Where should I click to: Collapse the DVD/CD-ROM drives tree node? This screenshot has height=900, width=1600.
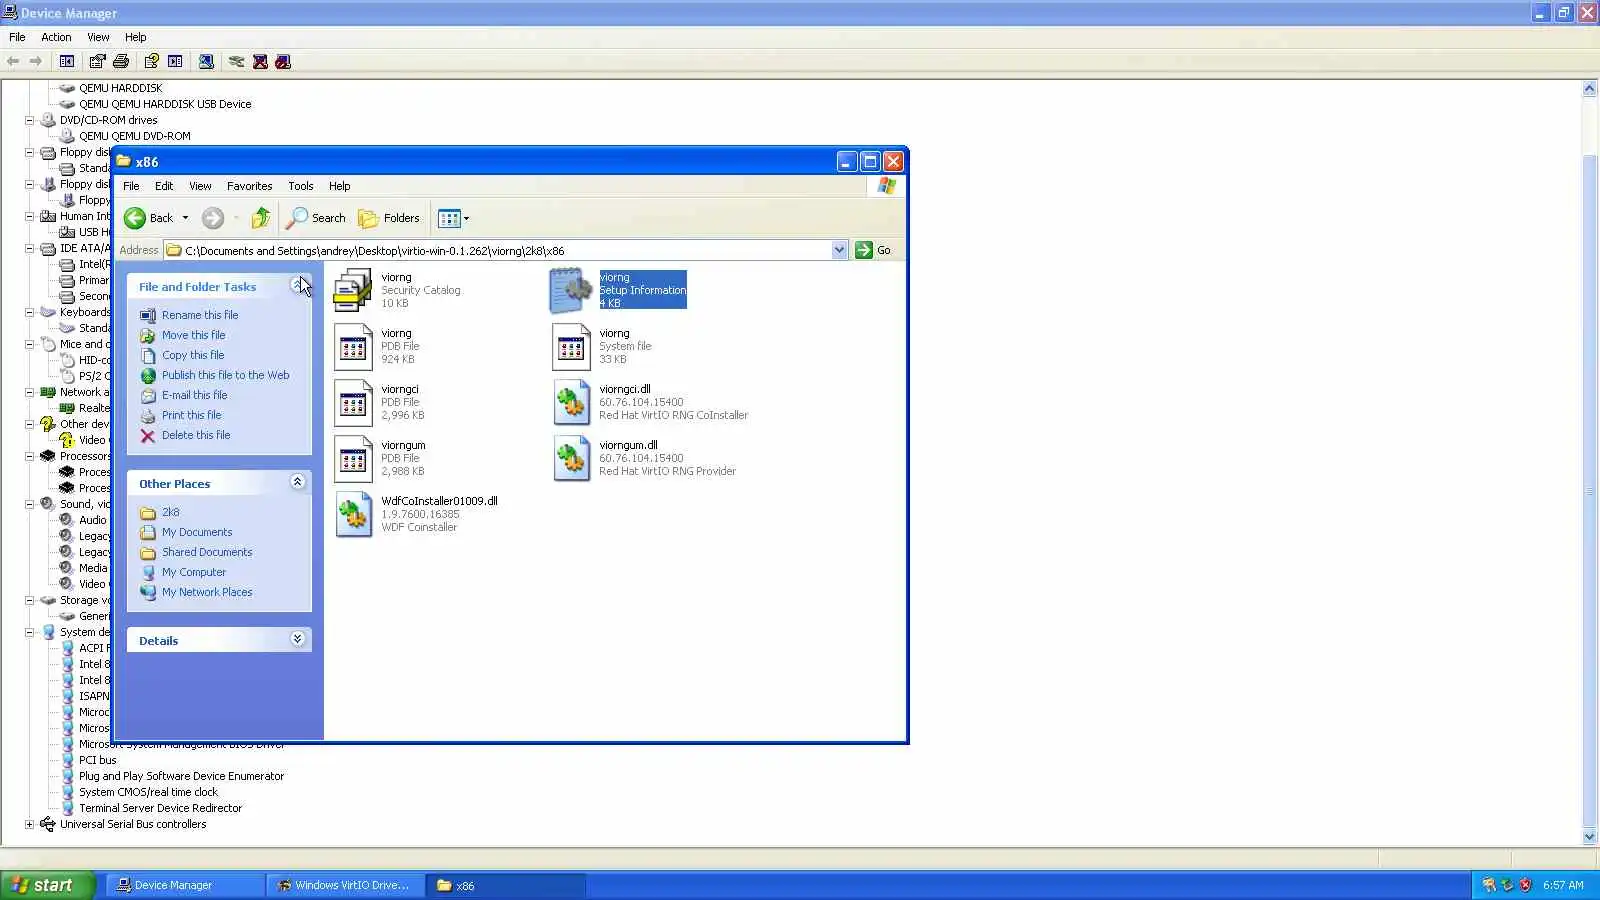(29, 120)
